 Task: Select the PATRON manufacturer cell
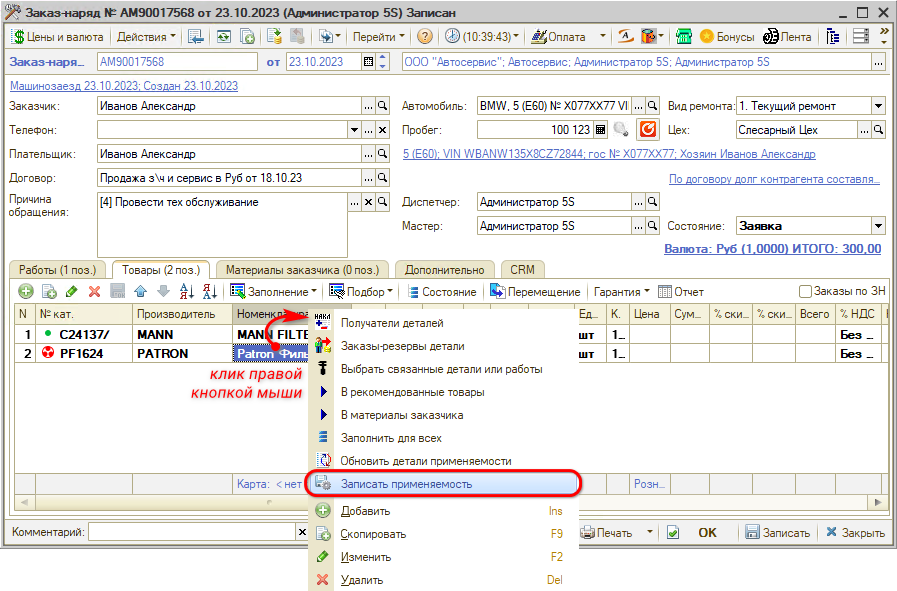[182, 354]
